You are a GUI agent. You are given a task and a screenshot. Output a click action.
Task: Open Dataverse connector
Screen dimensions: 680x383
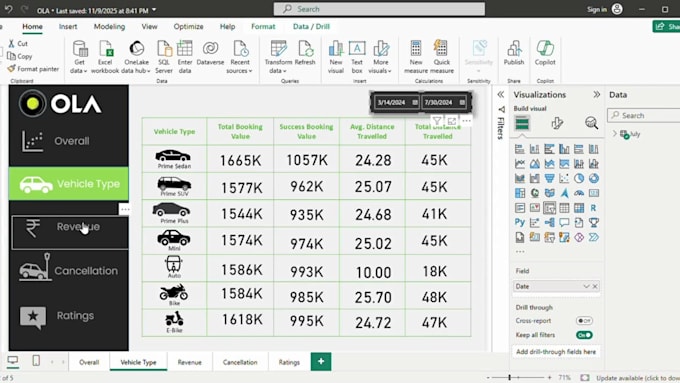pos(210,53)
